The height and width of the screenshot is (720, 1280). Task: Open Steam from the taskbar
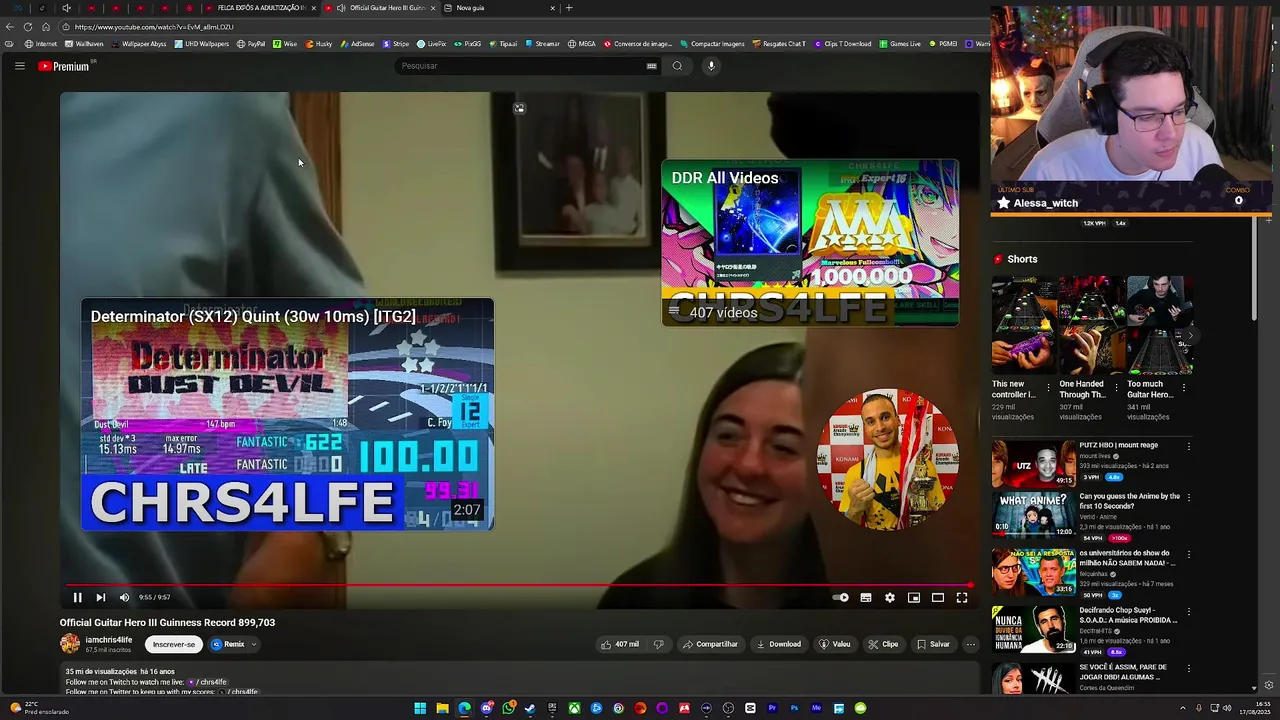click(530, 708)
